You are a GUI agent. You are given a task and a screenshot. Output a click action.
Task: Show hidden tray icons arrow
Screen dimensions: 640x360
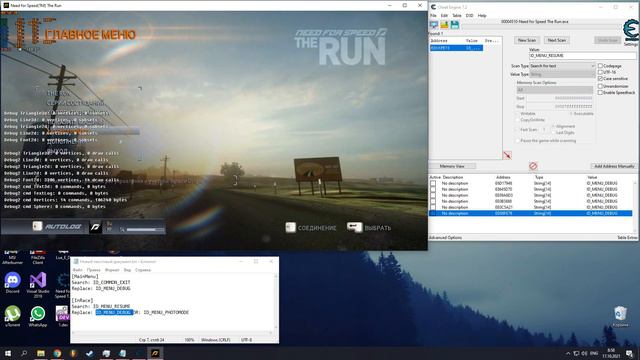click(568, 353)
